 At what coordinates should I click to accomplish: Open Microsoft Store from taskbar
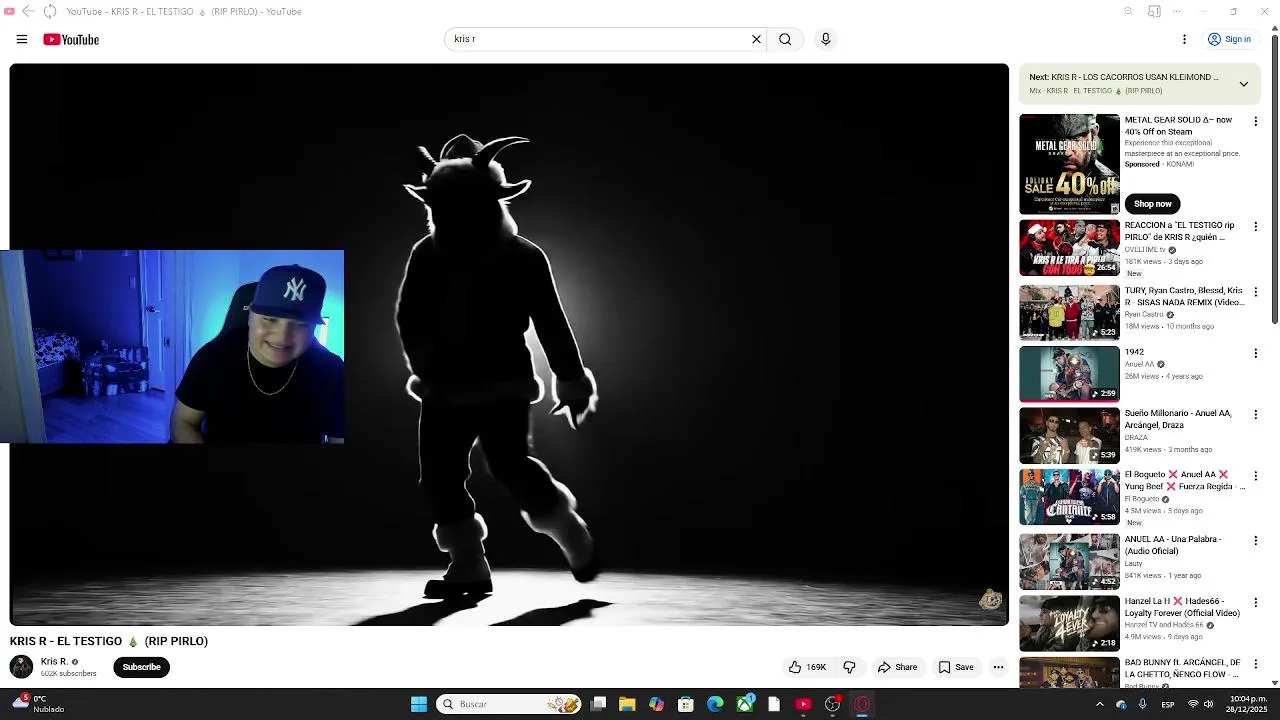686,704
